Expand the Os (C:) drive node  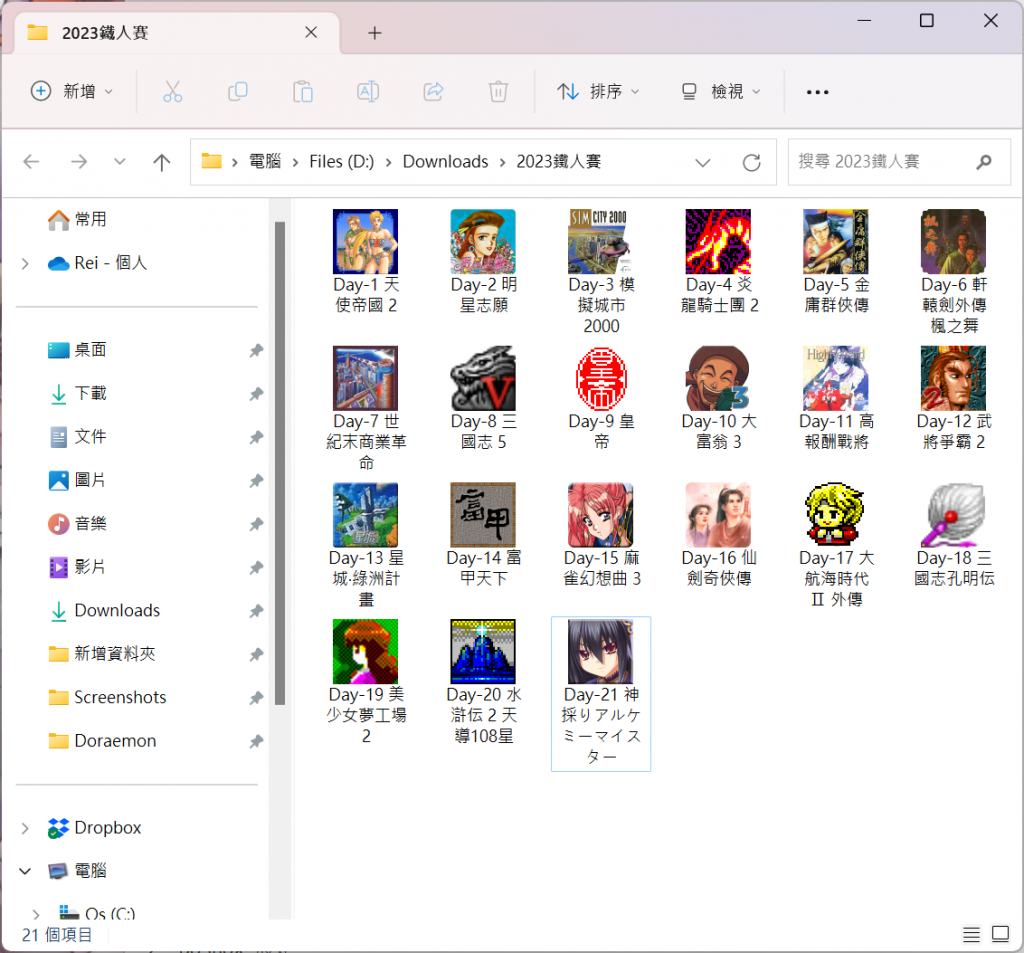click(x=36, y=914)
